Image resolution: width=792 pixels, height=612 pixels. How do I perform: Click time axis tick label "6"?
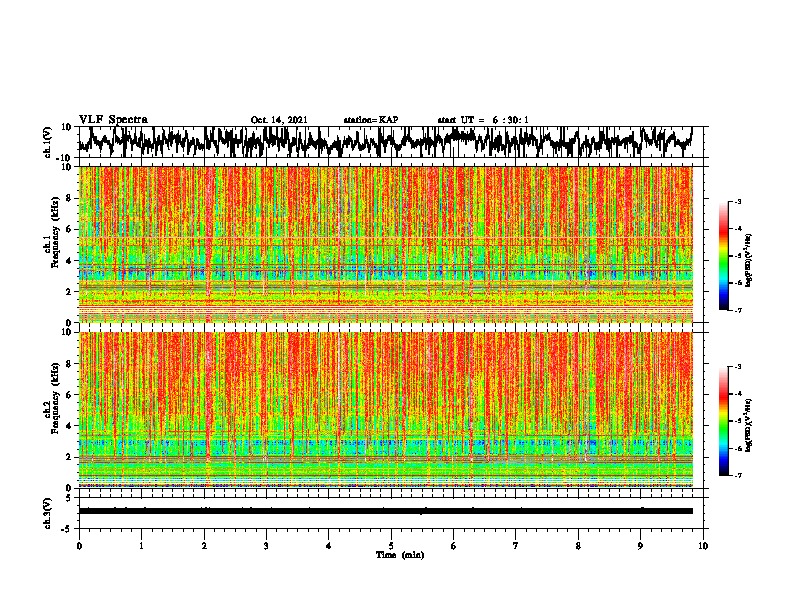[453, 546]
